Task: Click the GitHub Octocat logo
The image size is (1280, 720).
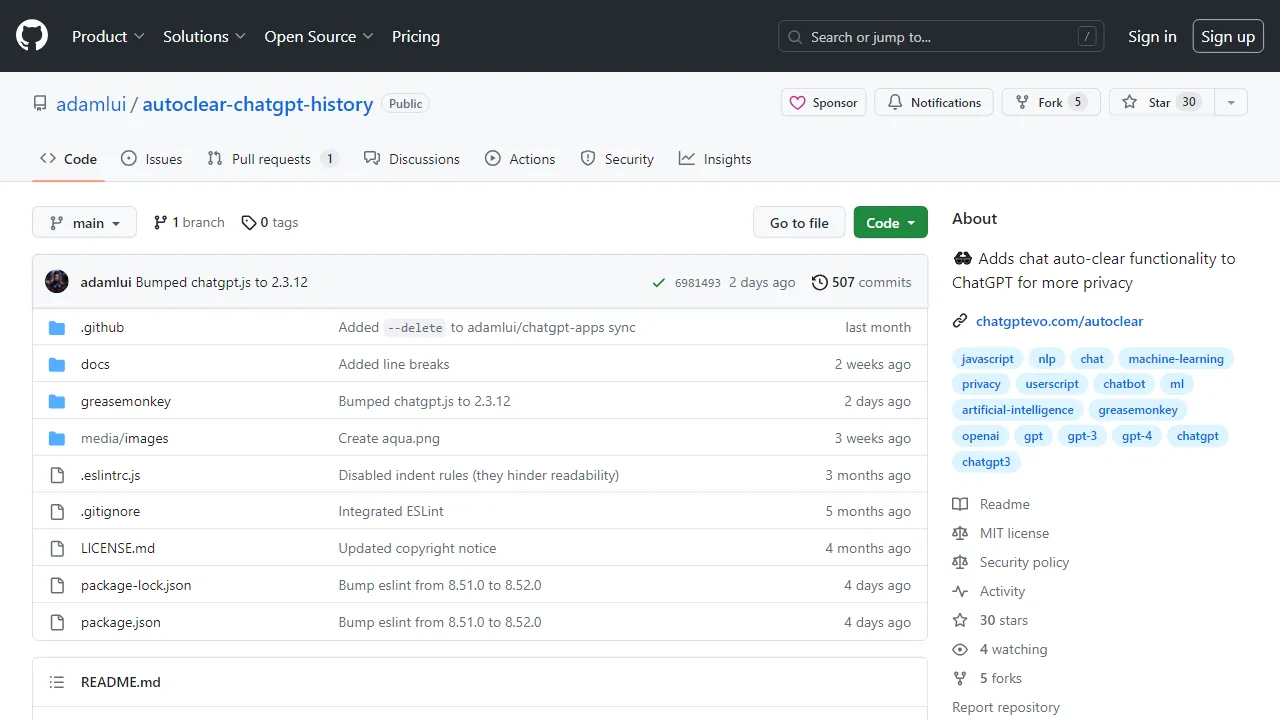Action: (32, 36)
